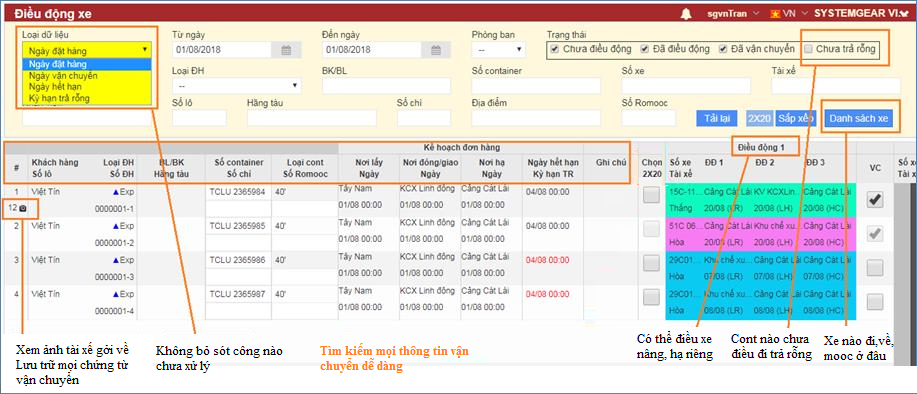Open calendar picker for Đến ngày
Screen dimensions: 917x394
coord(436,50)
